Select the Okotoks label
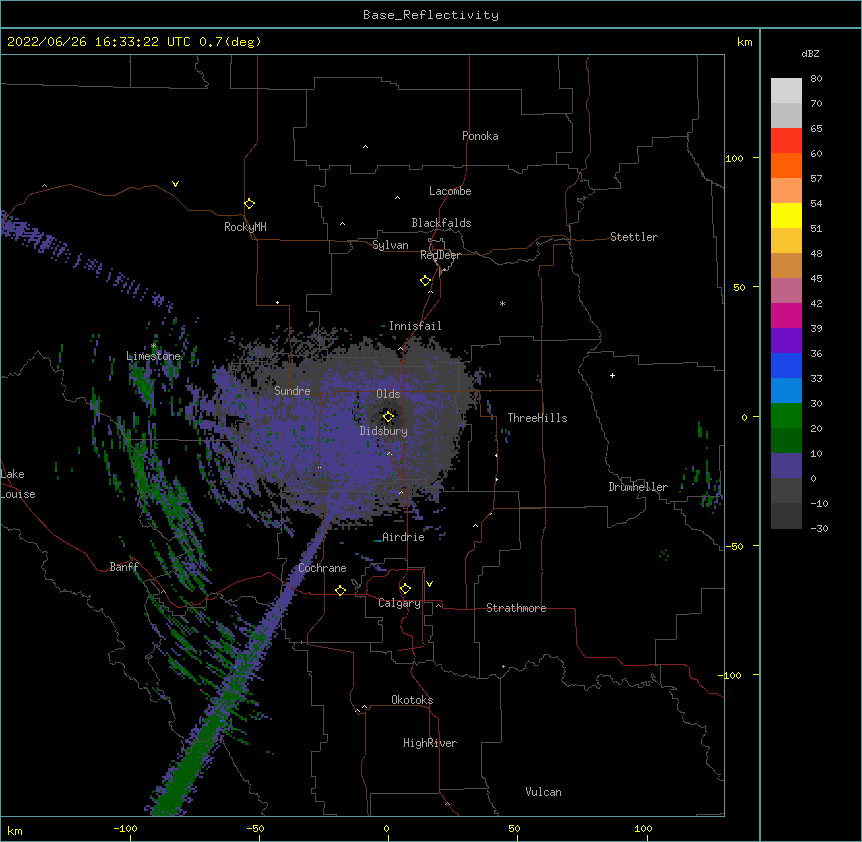This screenshot has width=862, height=842. (x=412, y=700)
